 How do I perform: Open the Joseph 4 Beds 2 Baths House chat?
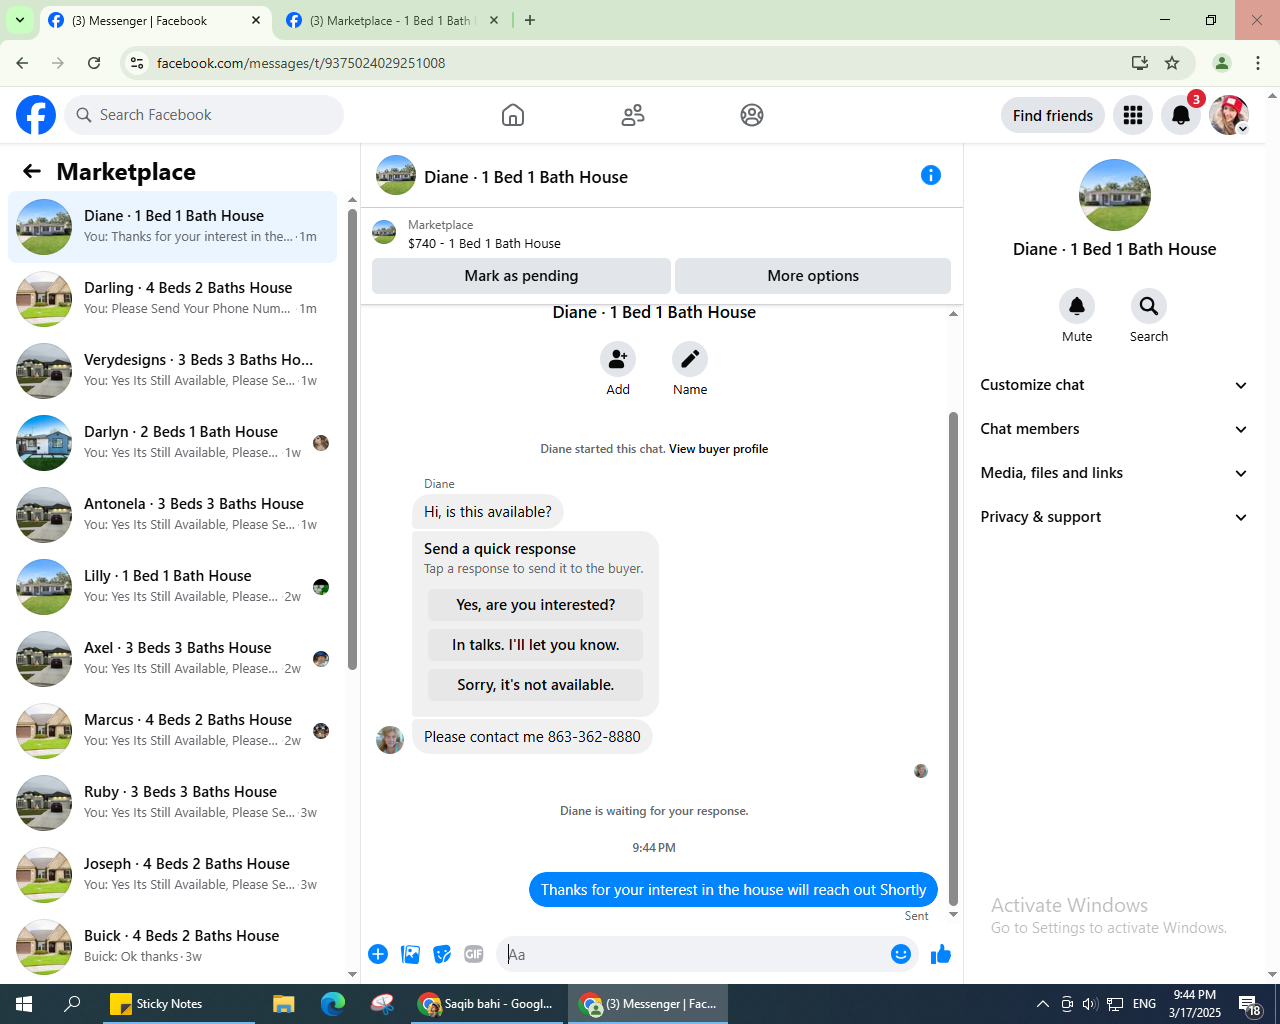[x=173, y=875]
